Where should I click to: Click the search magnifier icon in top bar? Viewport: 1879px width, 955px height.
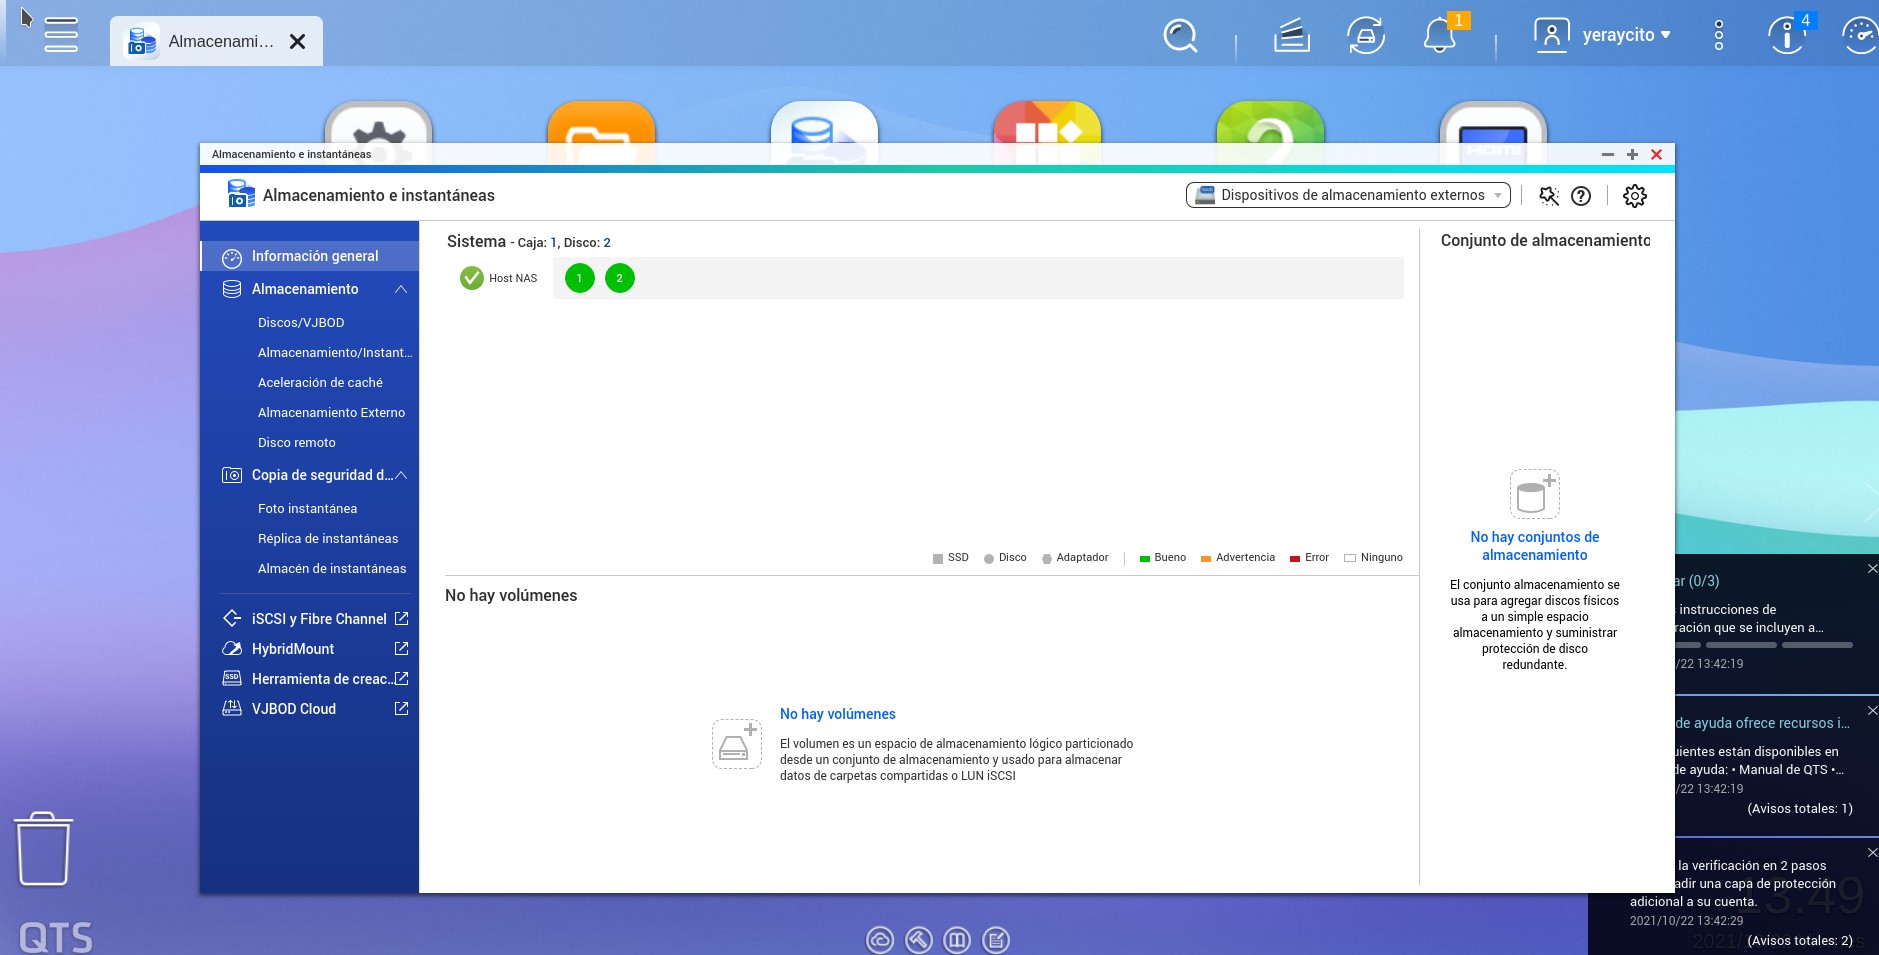[x=1180, y=37]
